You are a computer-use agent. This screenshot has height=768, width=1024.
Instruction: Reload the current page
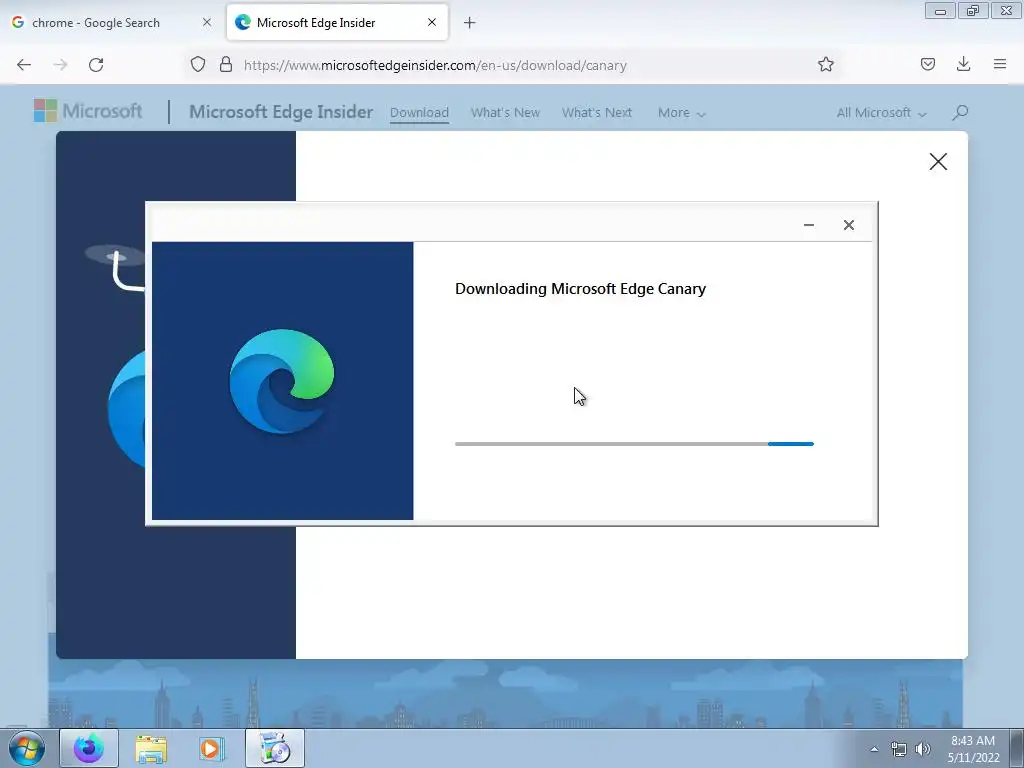coord(96,65)
